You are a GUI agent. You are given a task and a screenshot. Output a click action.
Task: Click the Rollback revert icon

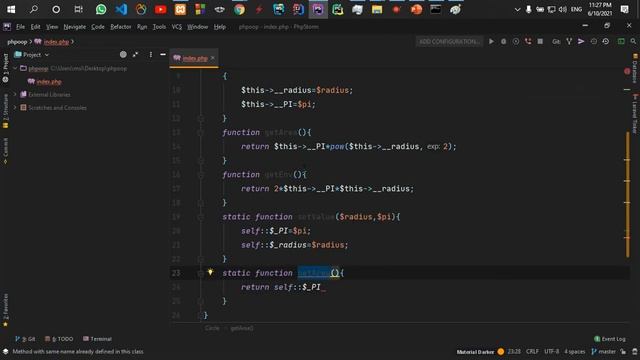(606, 42)
